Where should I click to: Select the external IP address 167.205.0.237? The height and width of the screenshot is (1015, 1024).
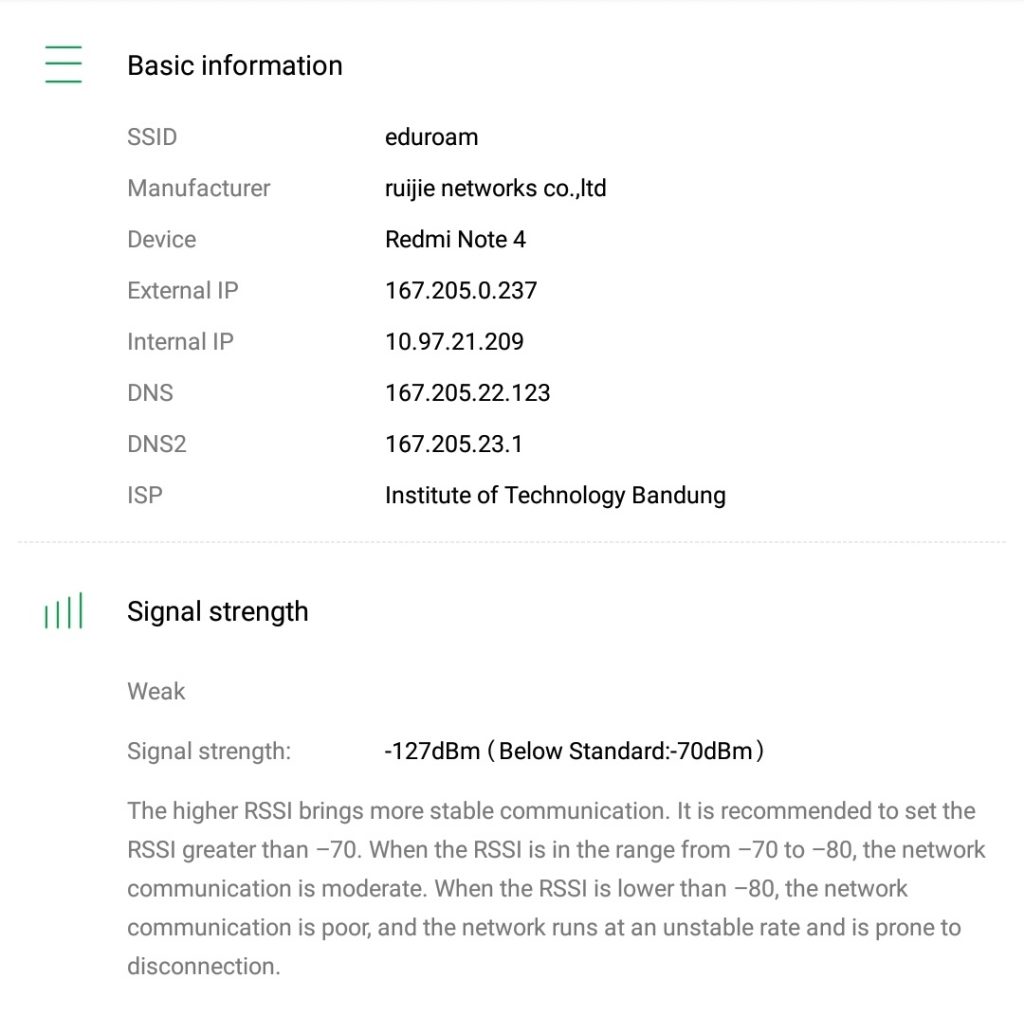(x=461, y=291)
